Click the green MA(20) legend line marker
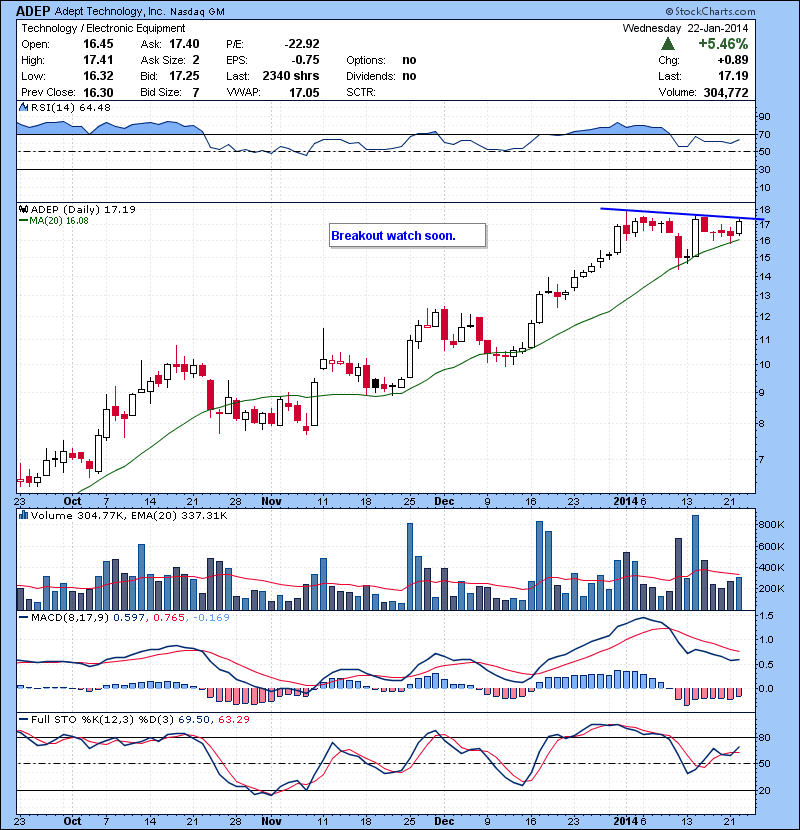 23,221
